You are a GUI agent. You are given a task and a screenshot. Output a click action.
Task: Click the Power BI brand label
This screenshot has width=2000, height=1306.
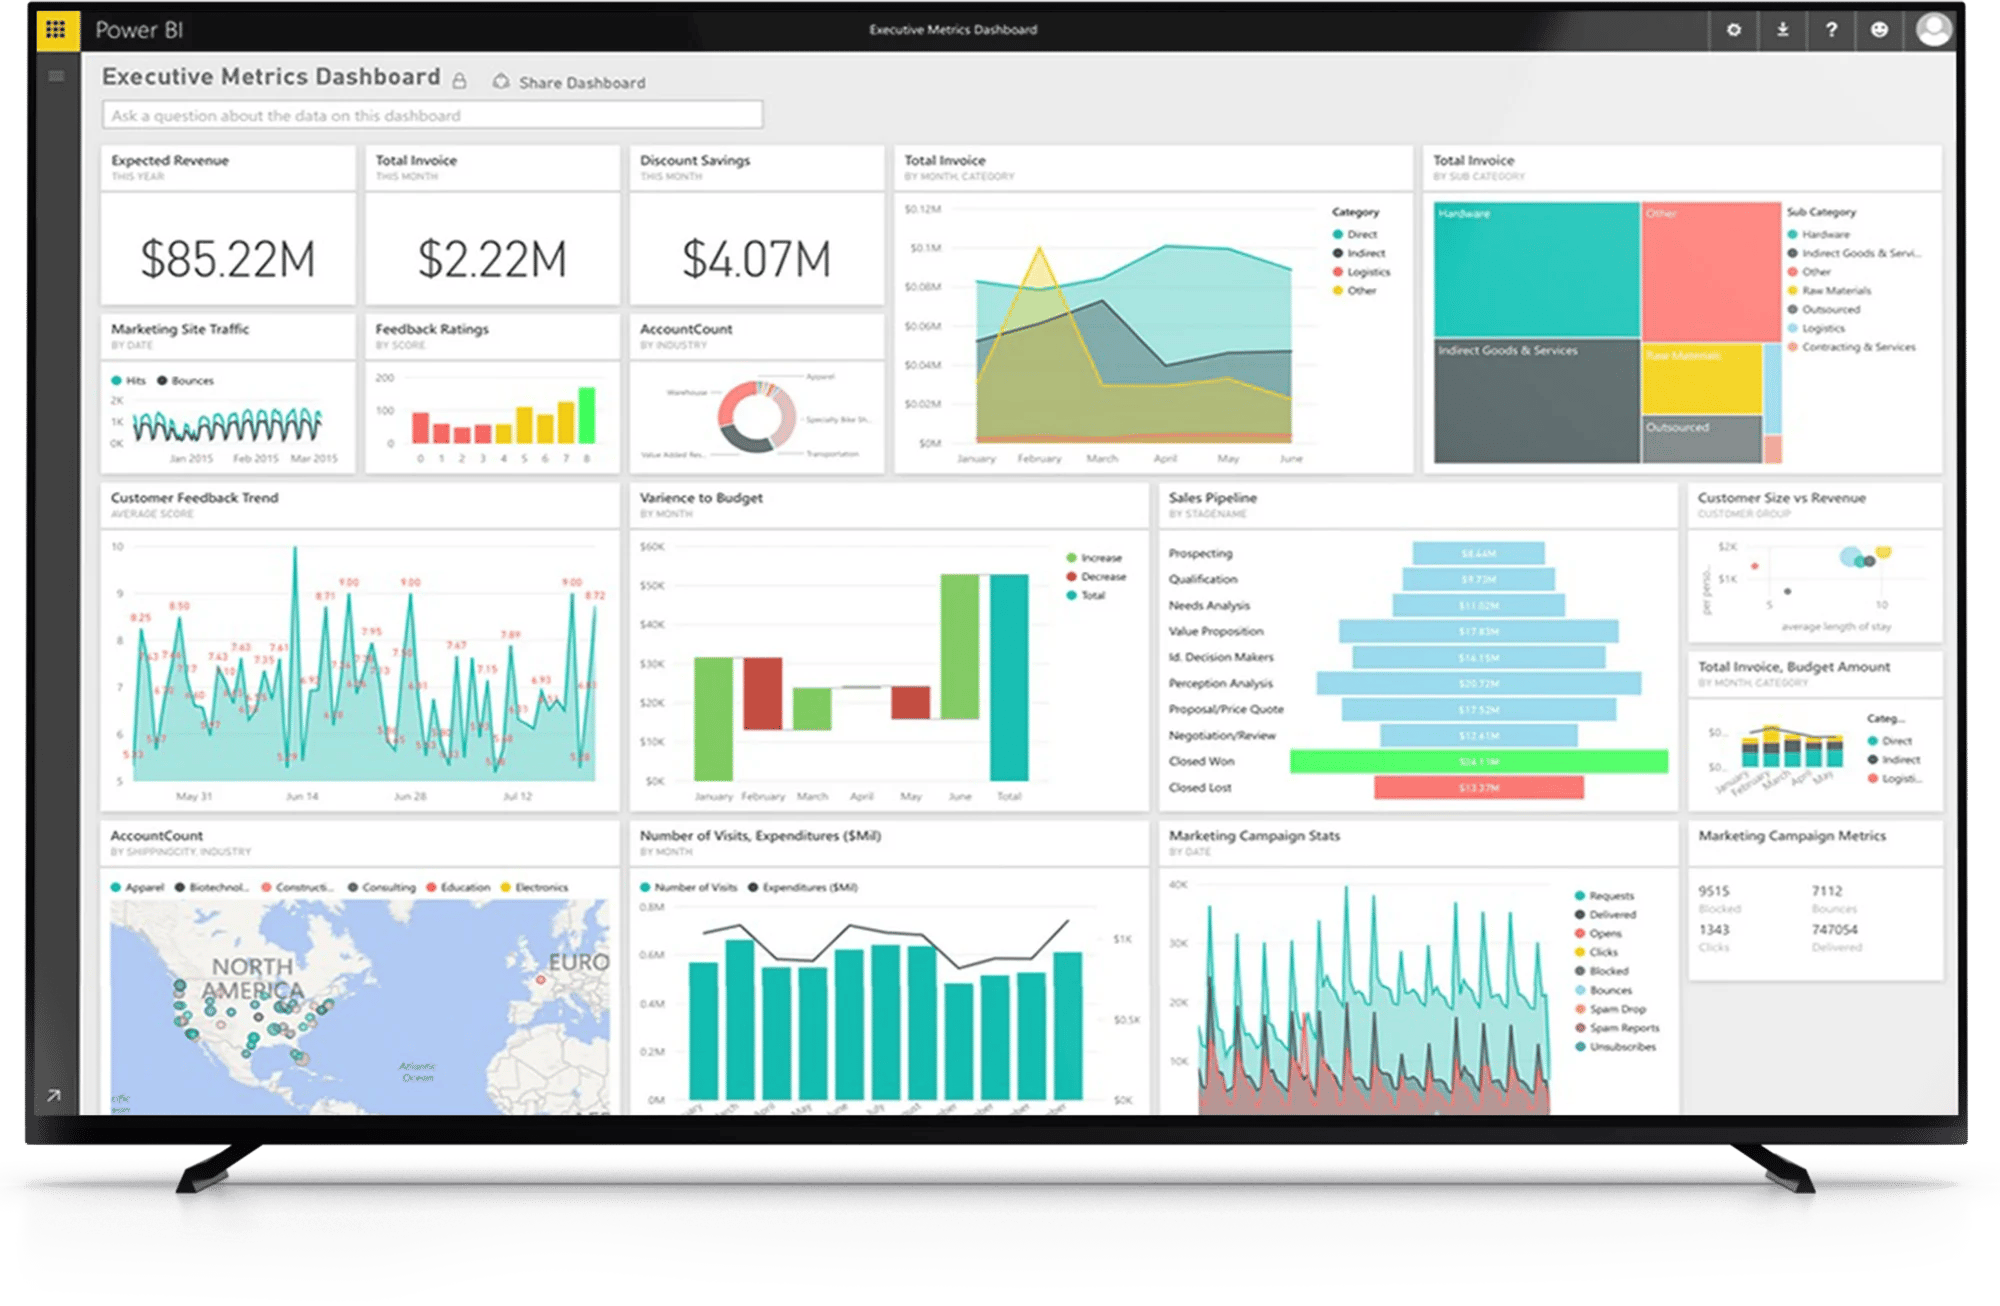139,30
